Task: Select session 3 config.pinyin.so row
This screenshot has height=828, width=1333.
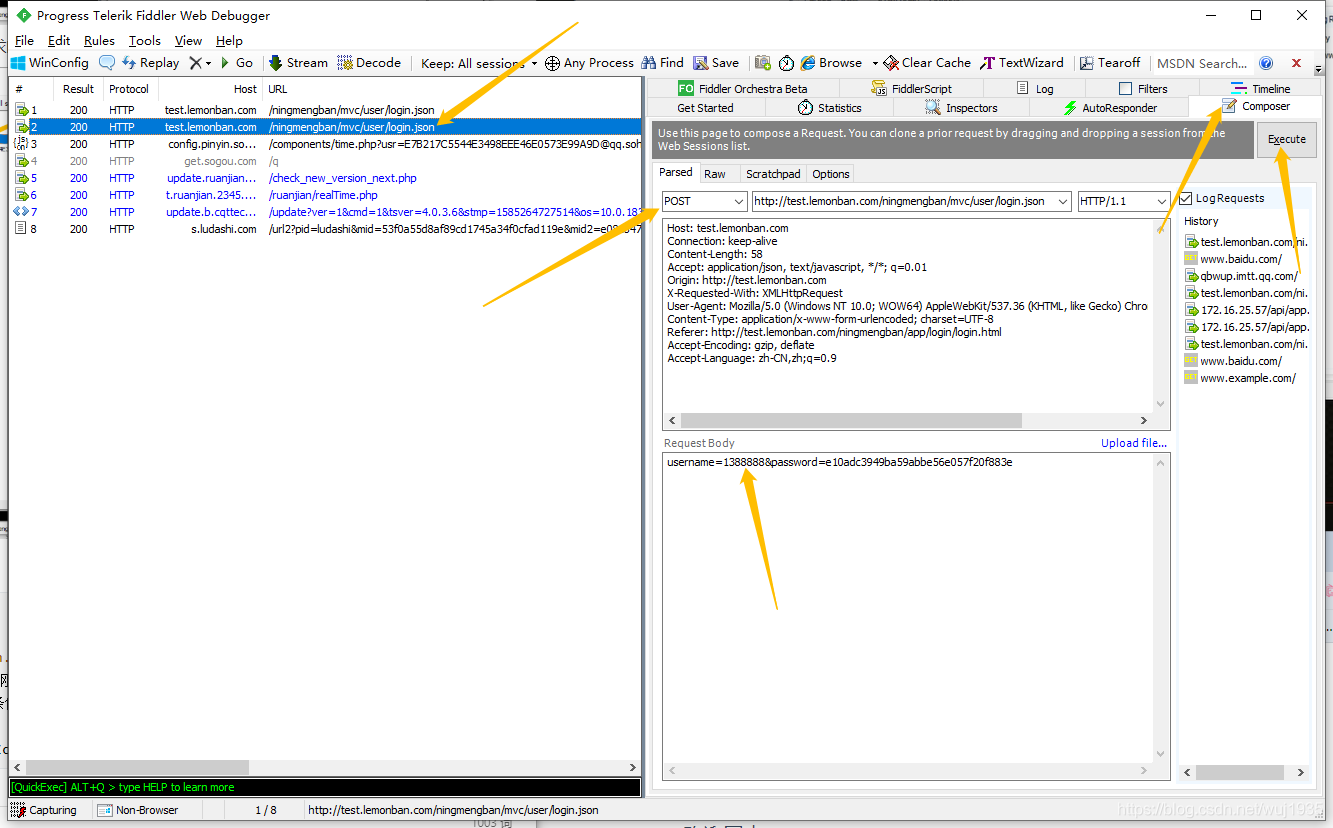Action: pos(325,144)
